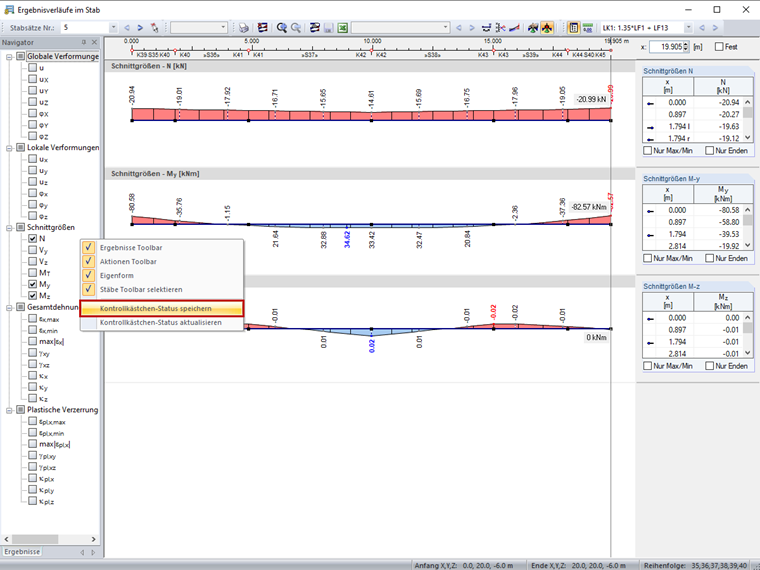Pin the Navigator panel
760x570 pixels.
(83, 42)
